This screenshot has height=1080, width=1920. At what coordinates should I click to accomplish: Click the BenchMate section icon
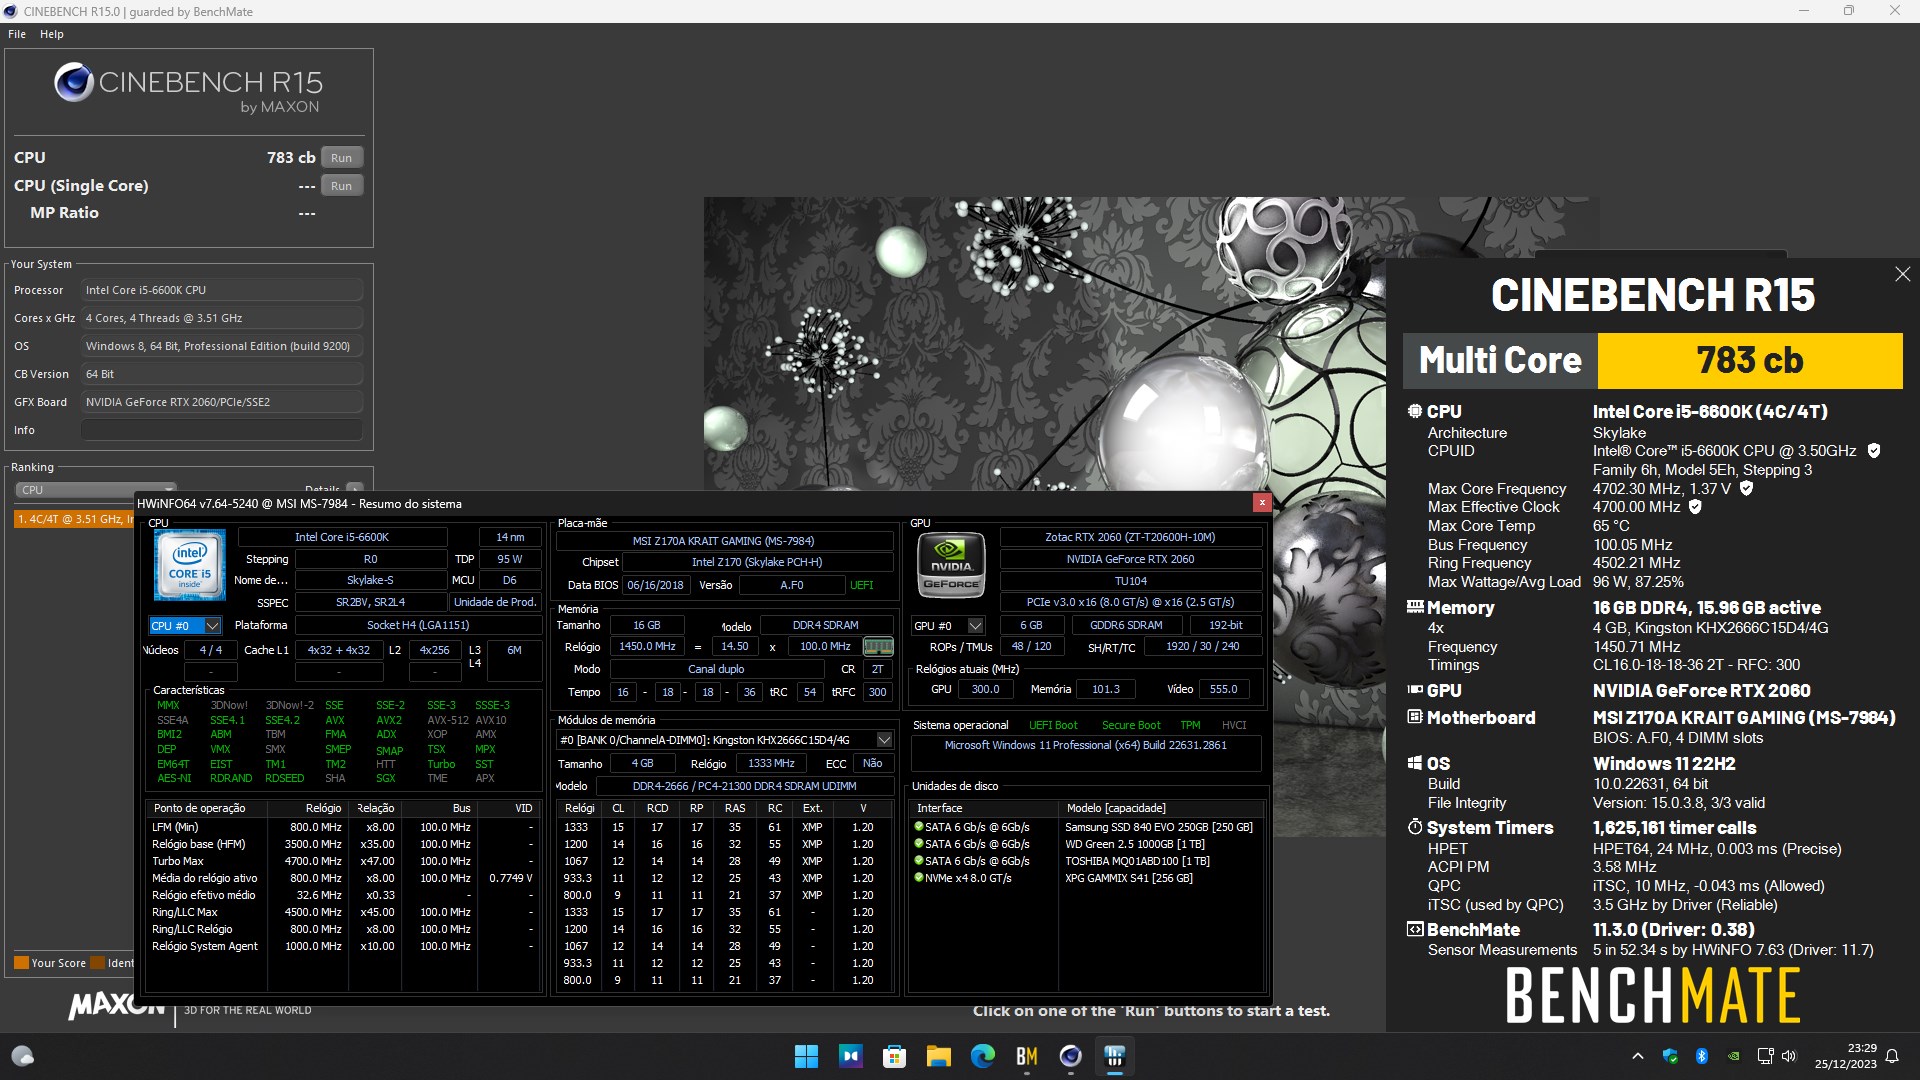[x=1415, y=929]
